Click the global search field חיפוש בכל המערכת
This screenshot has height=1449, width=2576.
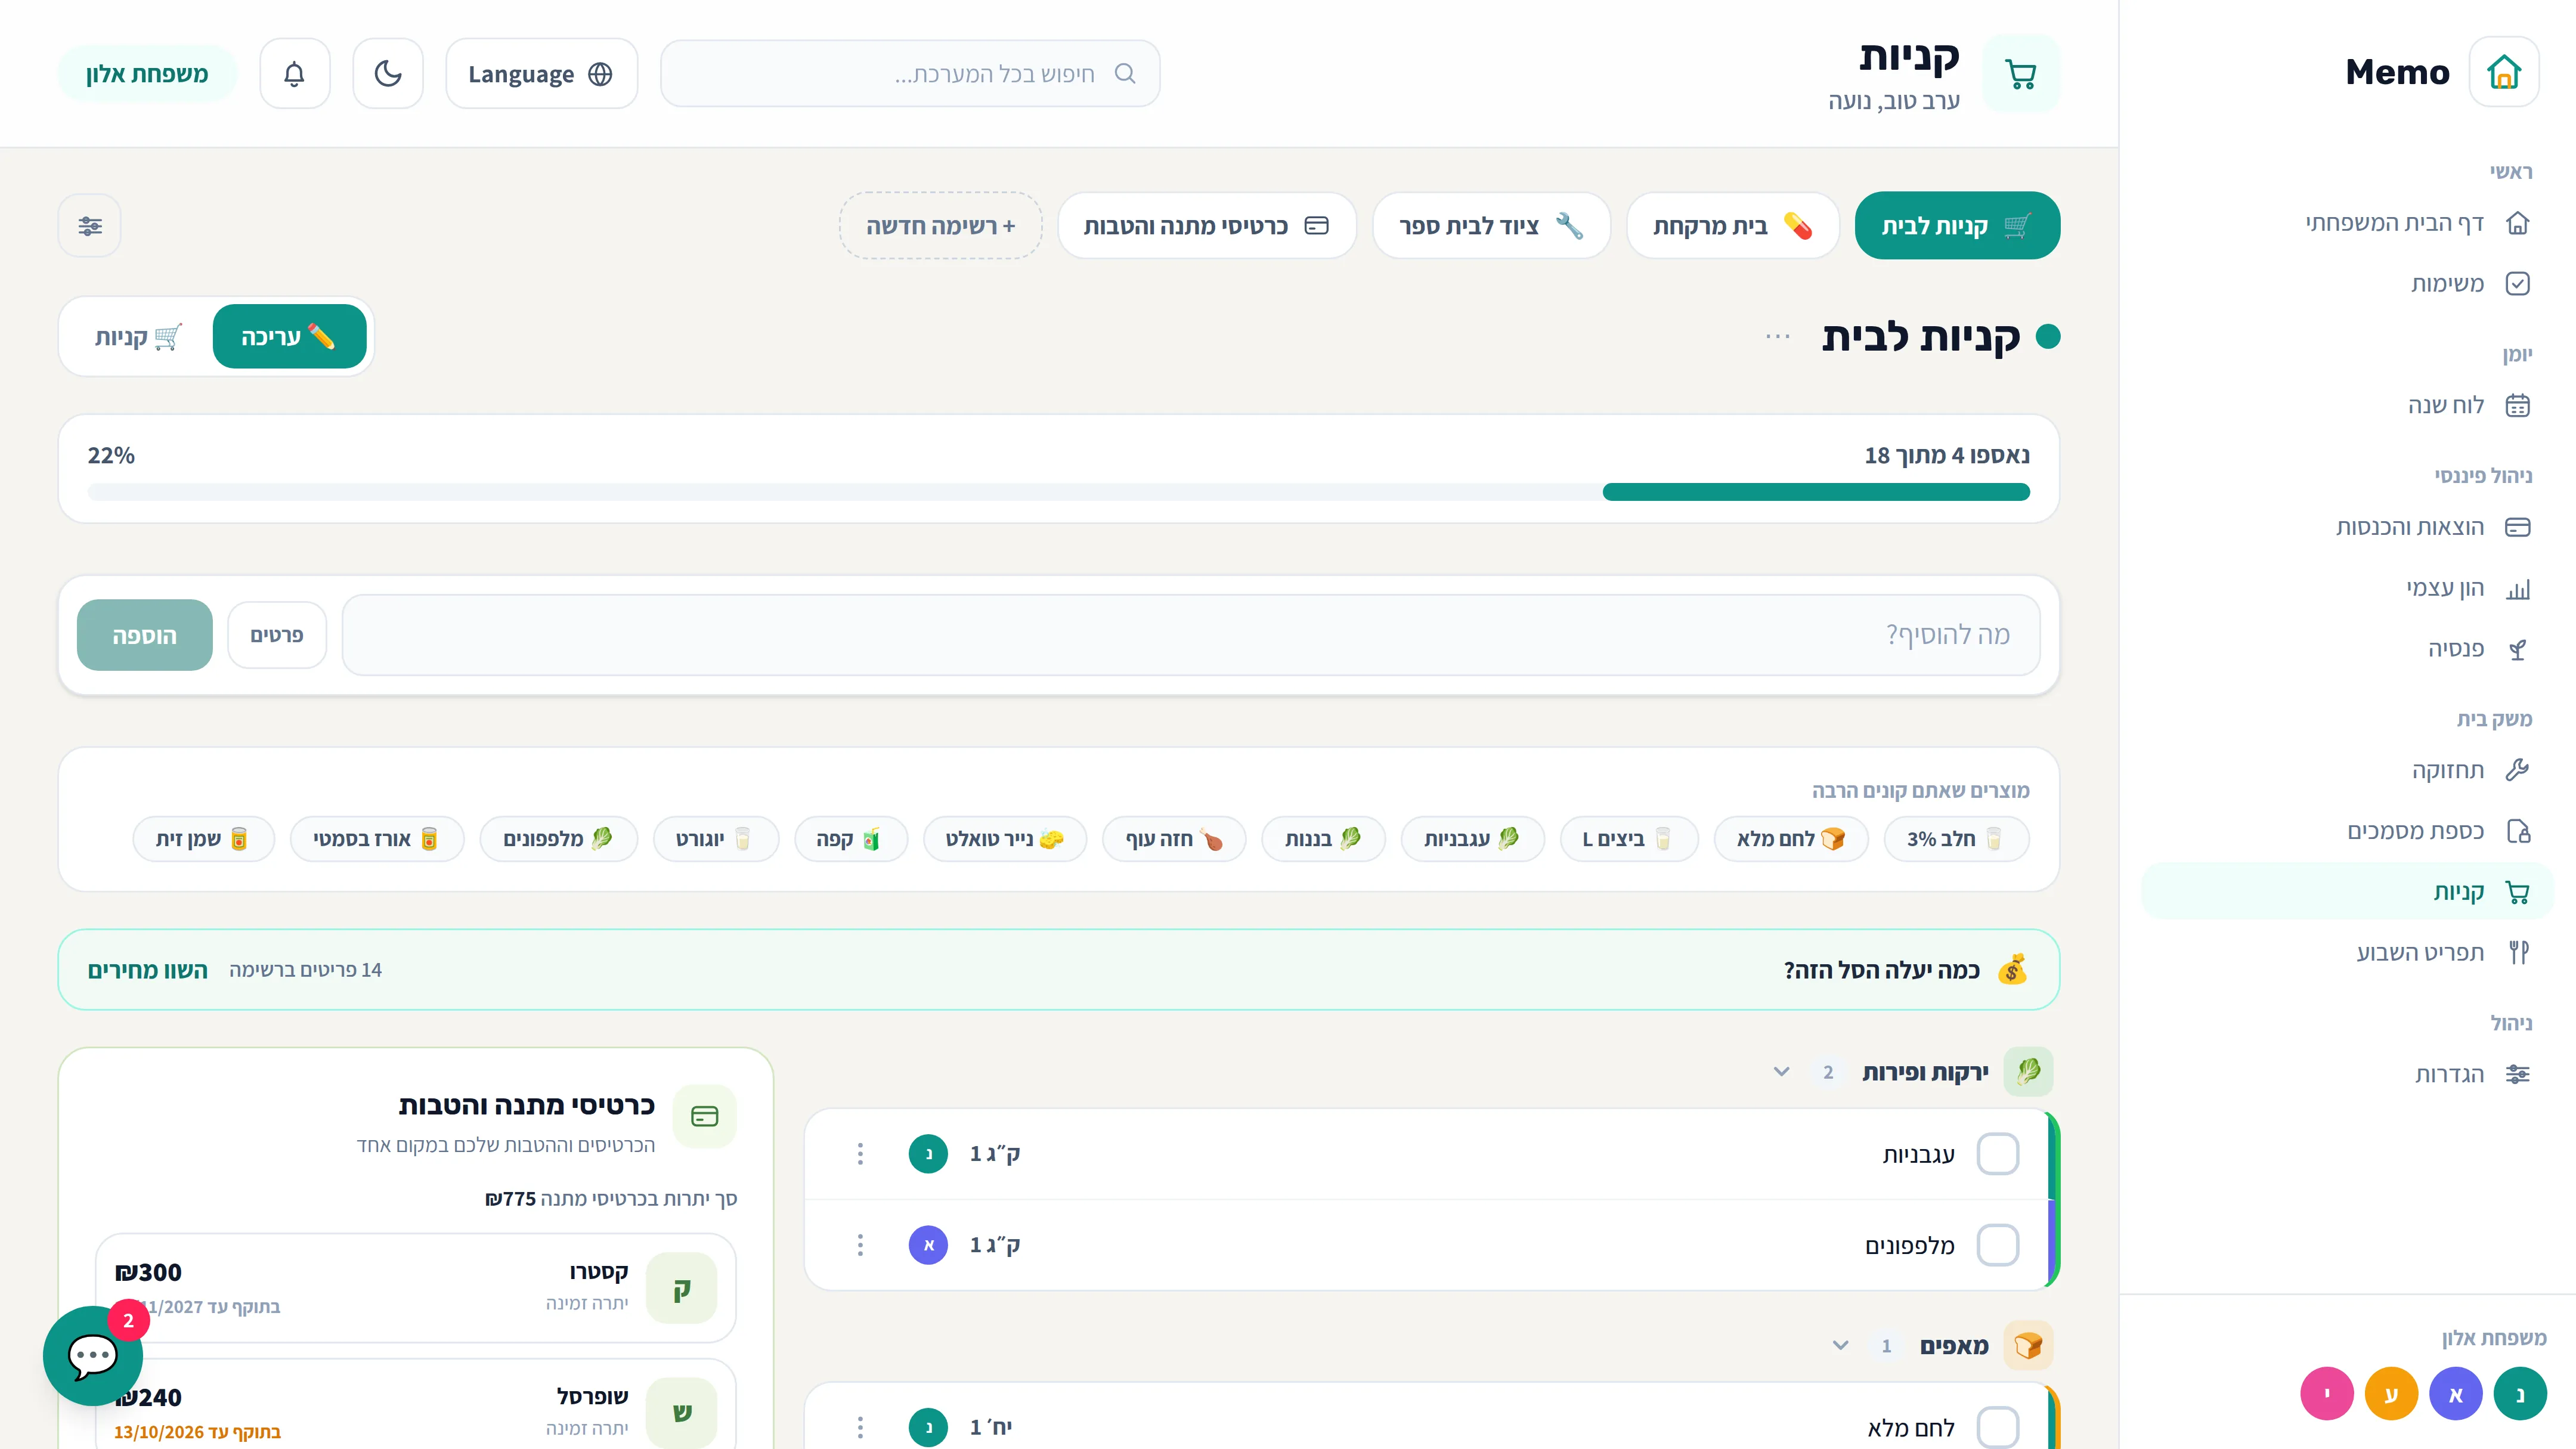tap(910, 74)
